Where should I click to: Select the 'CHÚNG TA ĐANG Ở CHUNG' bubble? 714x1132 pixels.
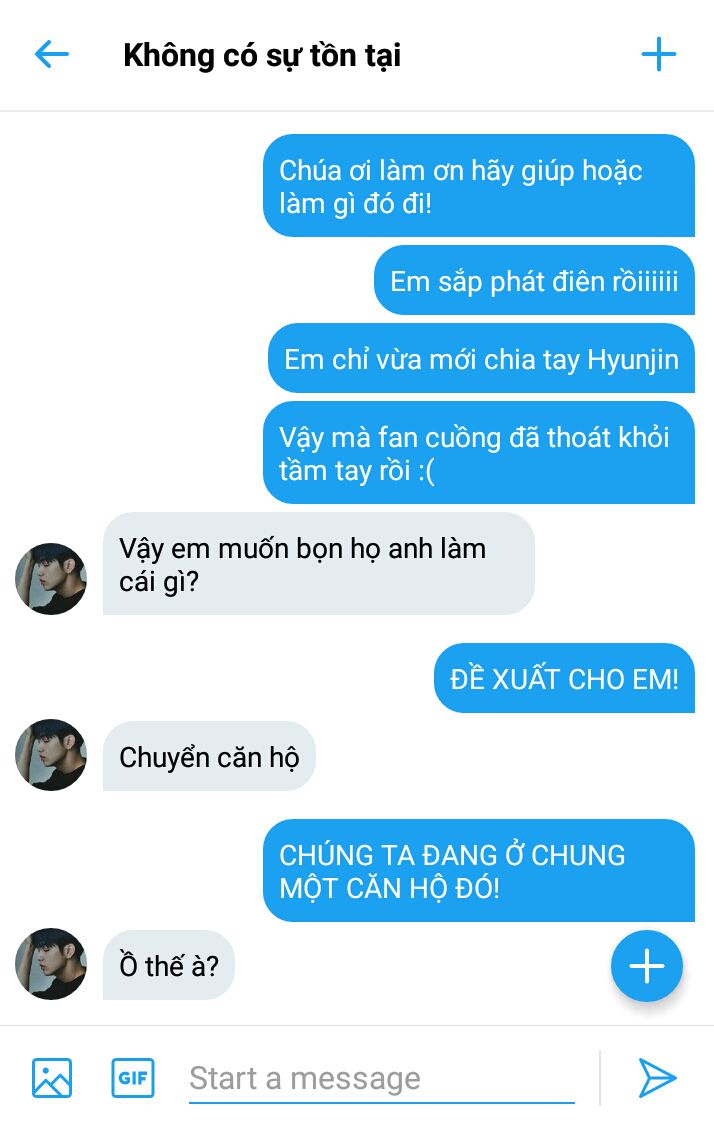479,871
